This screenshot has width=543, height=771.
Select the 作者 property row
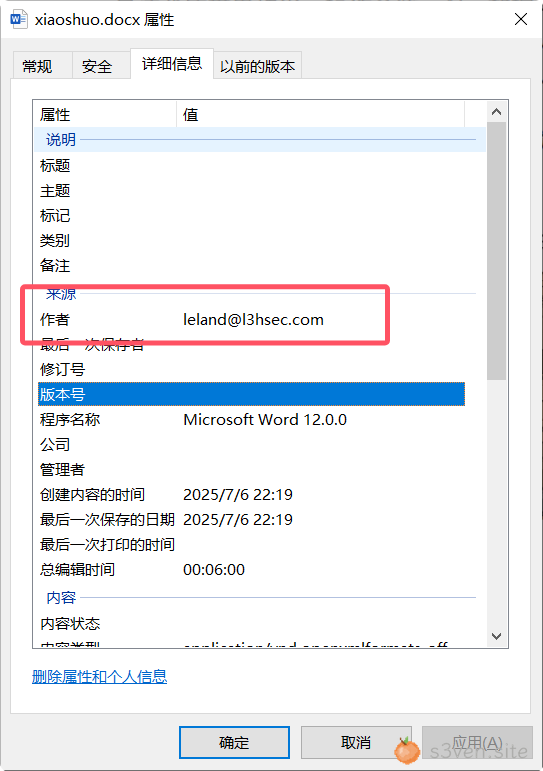click(251, 320)
